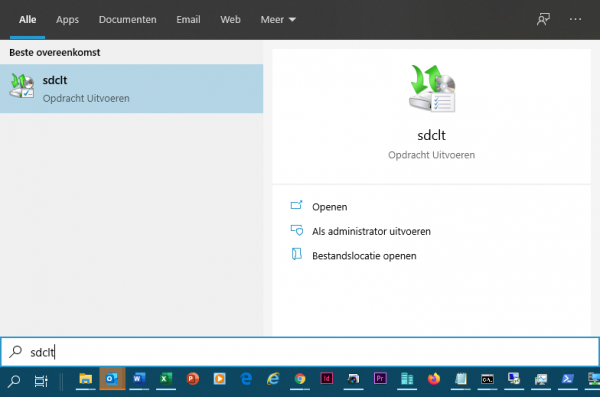The image size is (600, 397).
Task: Switch to the Alle search tab
Action: point(28,20)
